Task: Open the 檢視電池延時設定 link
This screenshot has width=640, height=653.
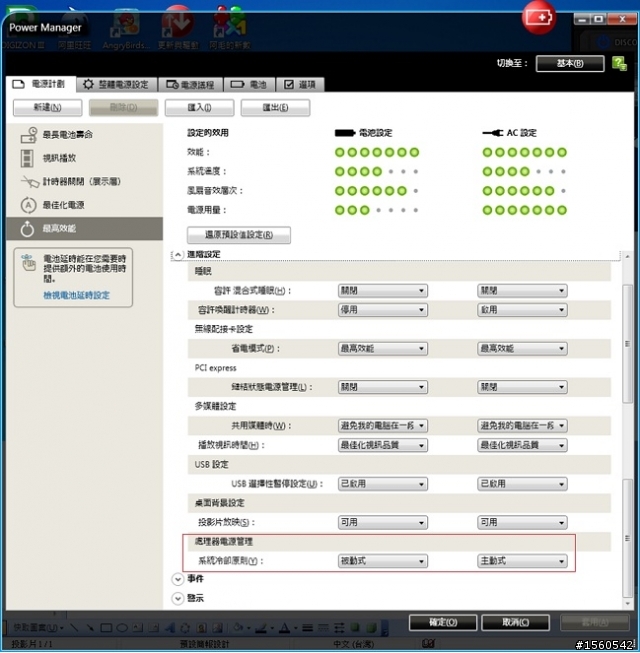Action: point(77,295)
